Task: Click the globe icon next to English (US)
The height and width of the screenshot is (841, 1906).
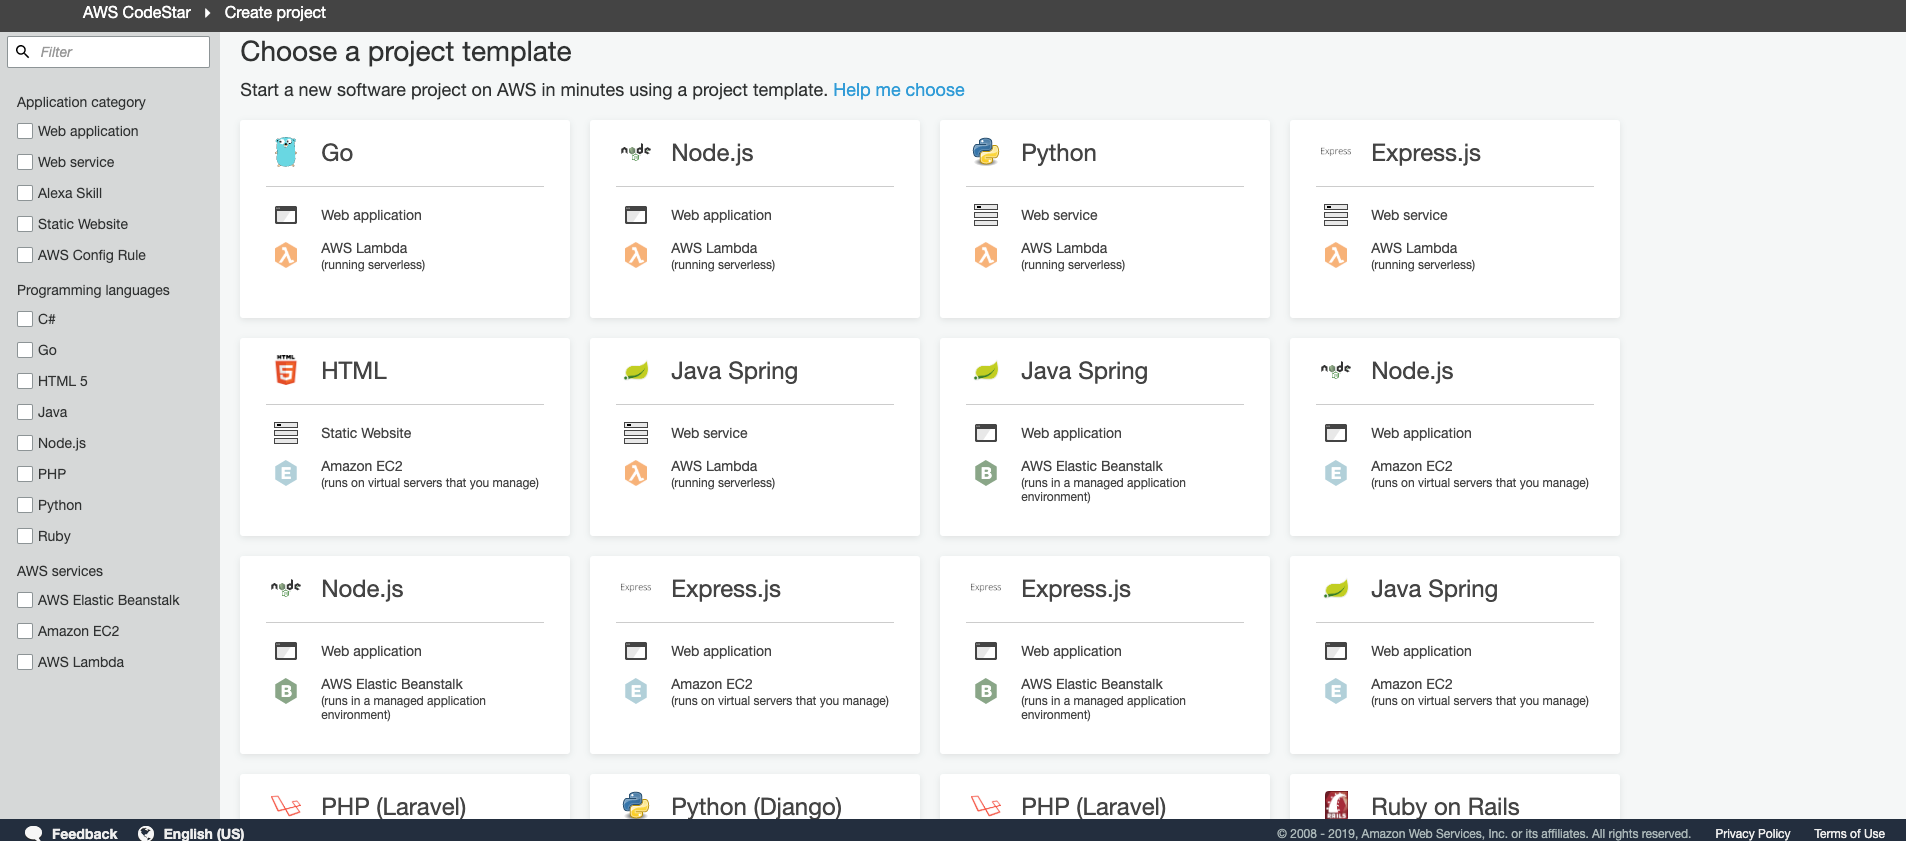Action: coord(146,833)
